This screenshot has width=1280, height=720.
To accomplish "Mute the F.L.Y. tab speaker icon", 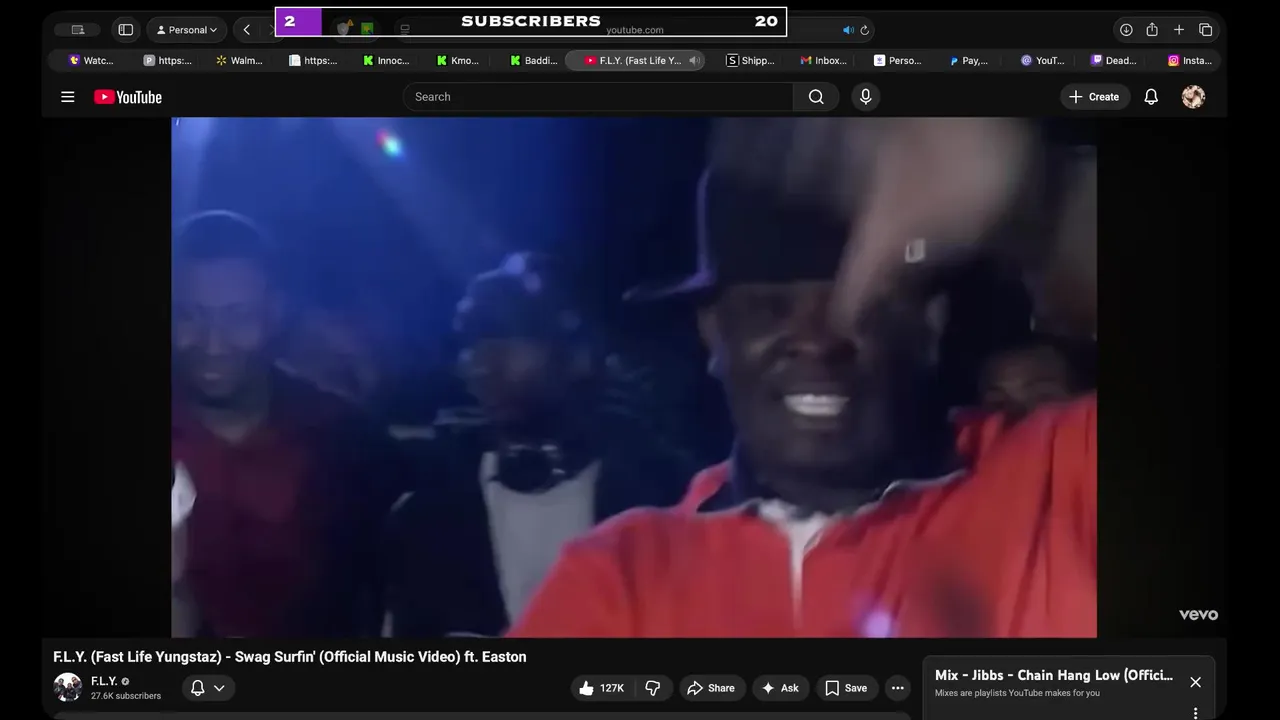I will (x=694, y=61).
